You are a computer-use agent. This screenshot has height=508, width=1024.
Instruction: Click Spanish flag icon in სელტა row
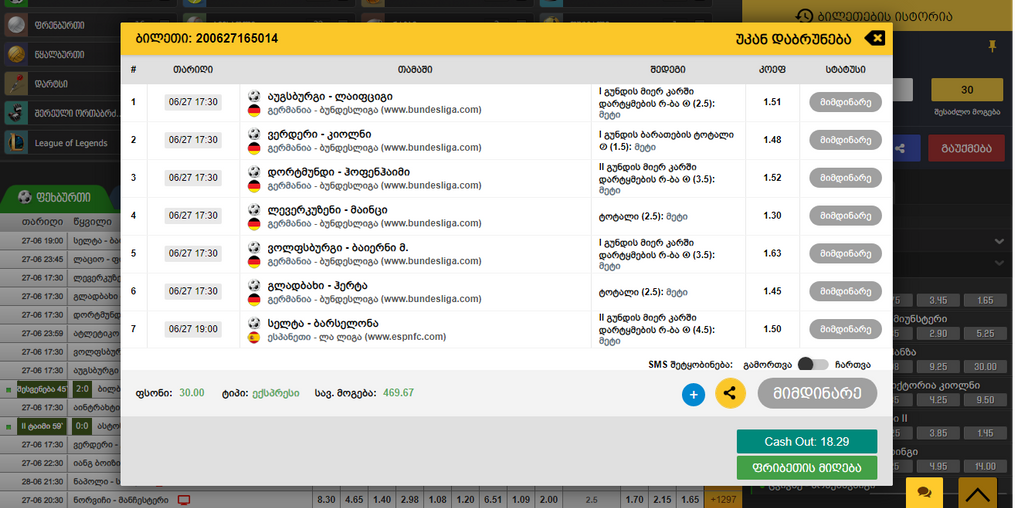(x=254, y=338)
